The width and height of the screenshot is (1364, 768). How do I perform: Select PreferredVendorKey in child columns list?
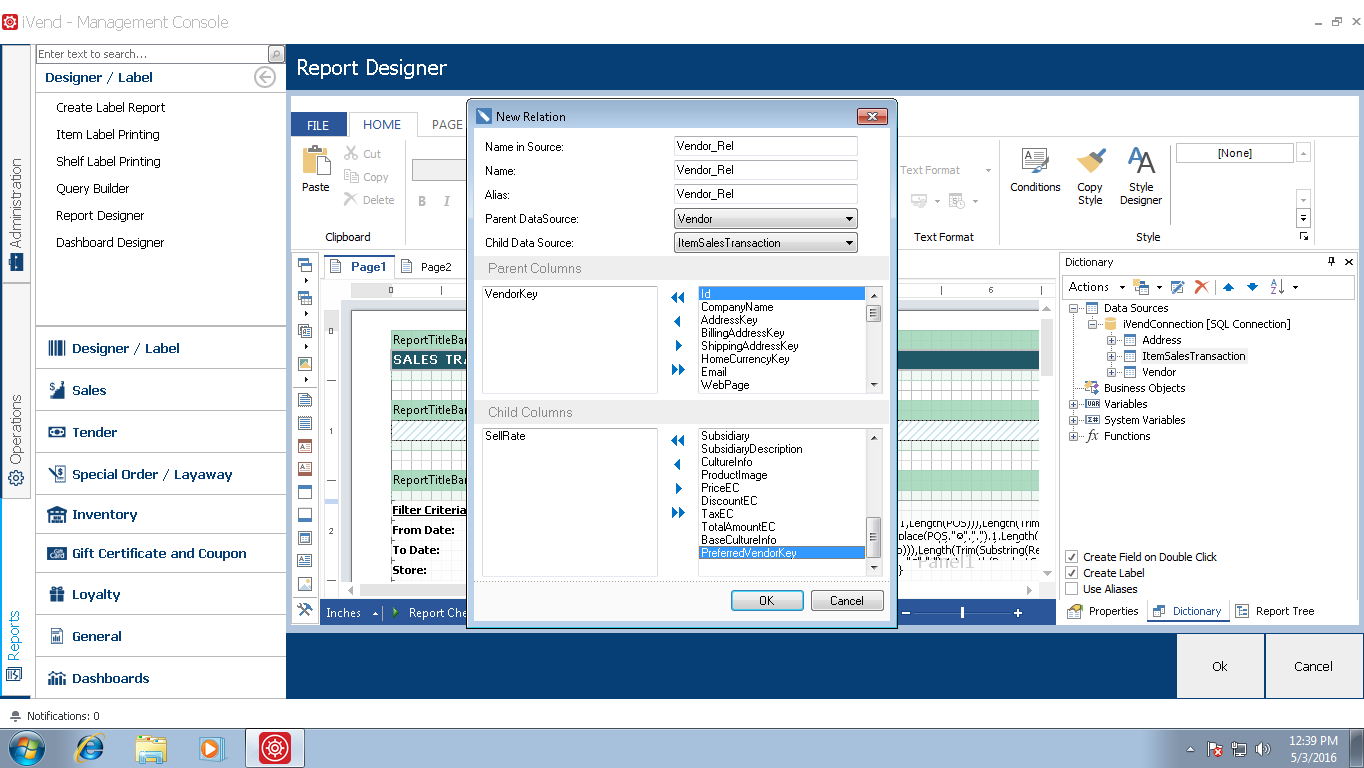tap(782, 553)
